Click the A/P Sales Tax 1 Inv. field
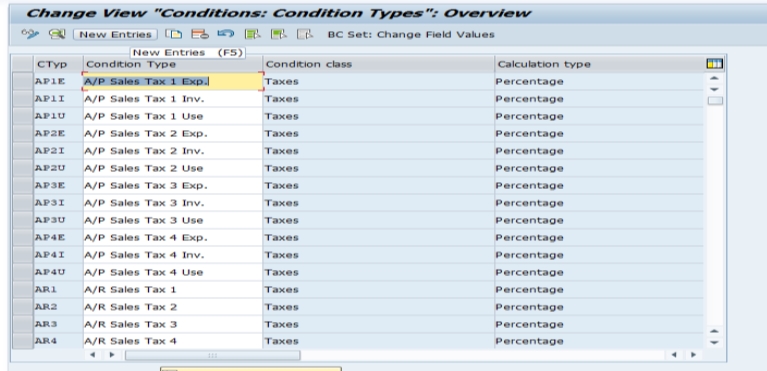 pos(173,99)
